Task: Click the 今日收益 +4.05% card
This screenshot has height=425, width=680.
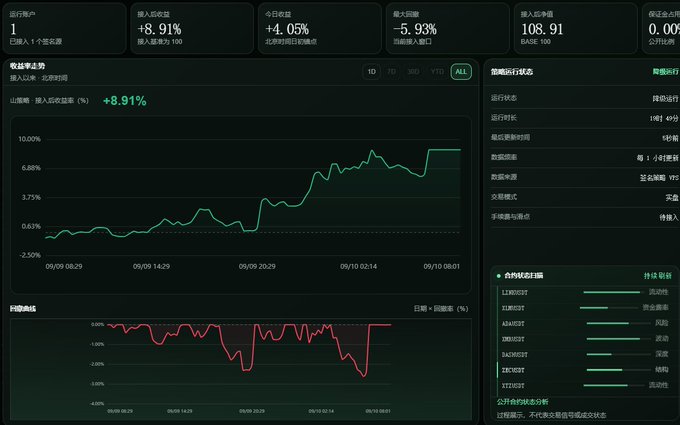Action: pyautogui.click(x=320, y=28)
